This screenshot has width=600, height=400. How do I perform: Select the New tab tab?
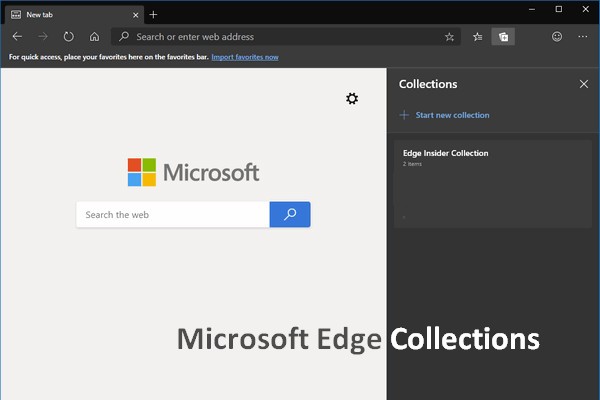click(x=75, y=15)
